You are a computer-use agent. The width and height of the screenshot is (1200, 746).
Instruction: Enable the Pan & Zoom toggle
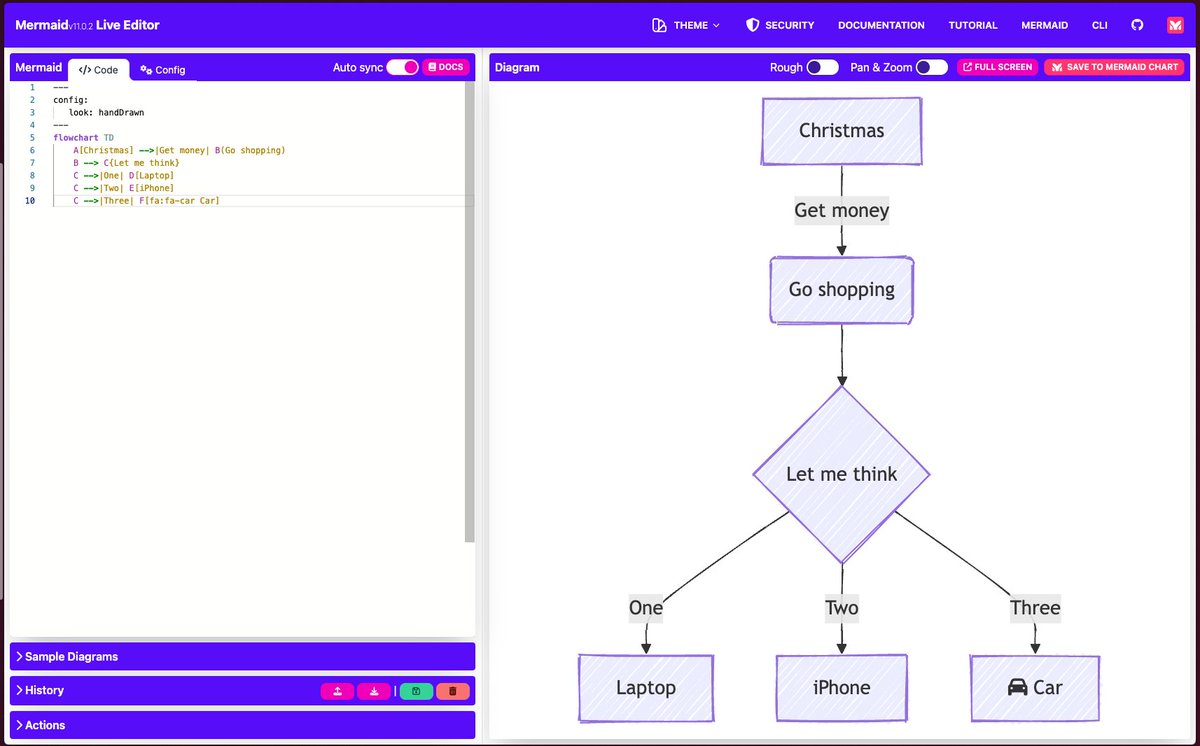coord(932,67)
